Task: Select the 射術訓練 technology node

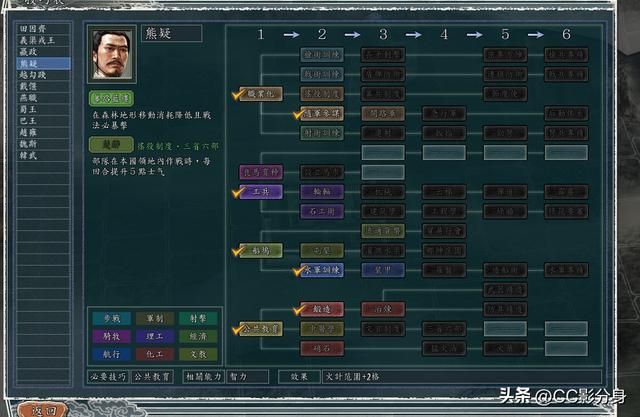Action: pos(322,133)
